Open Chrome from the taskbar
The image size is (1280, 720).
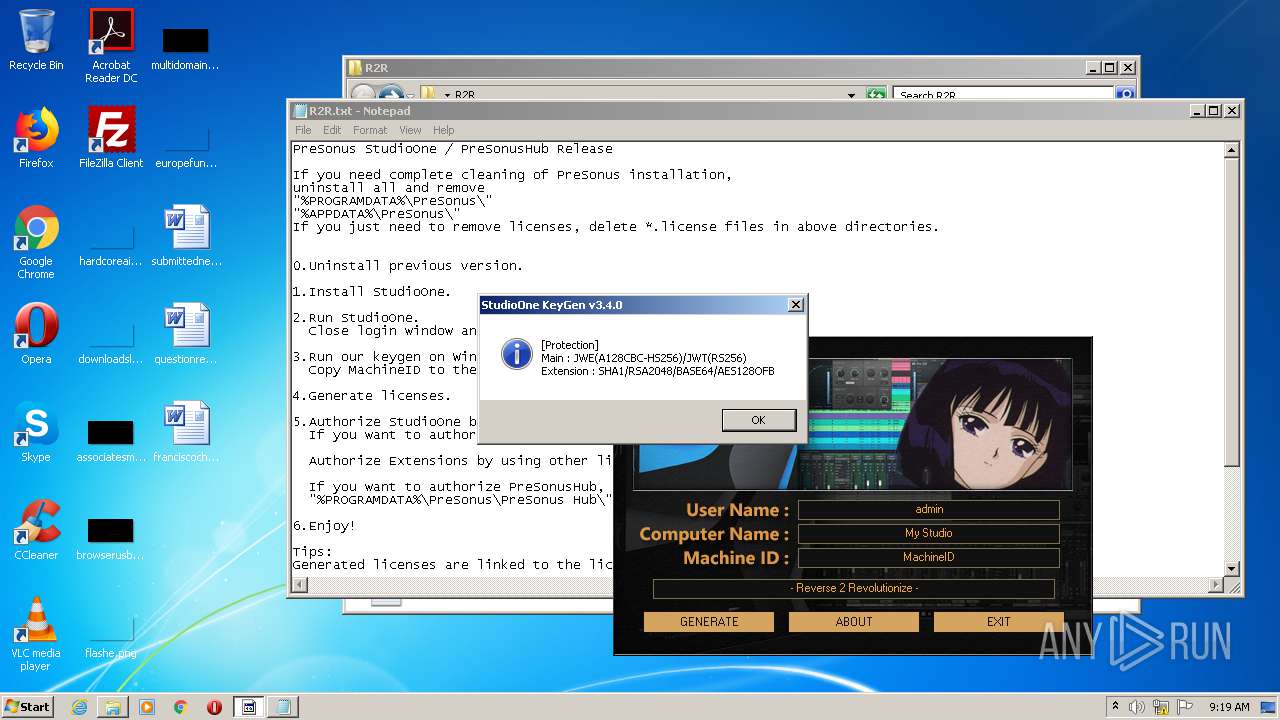tap(181, 707)
